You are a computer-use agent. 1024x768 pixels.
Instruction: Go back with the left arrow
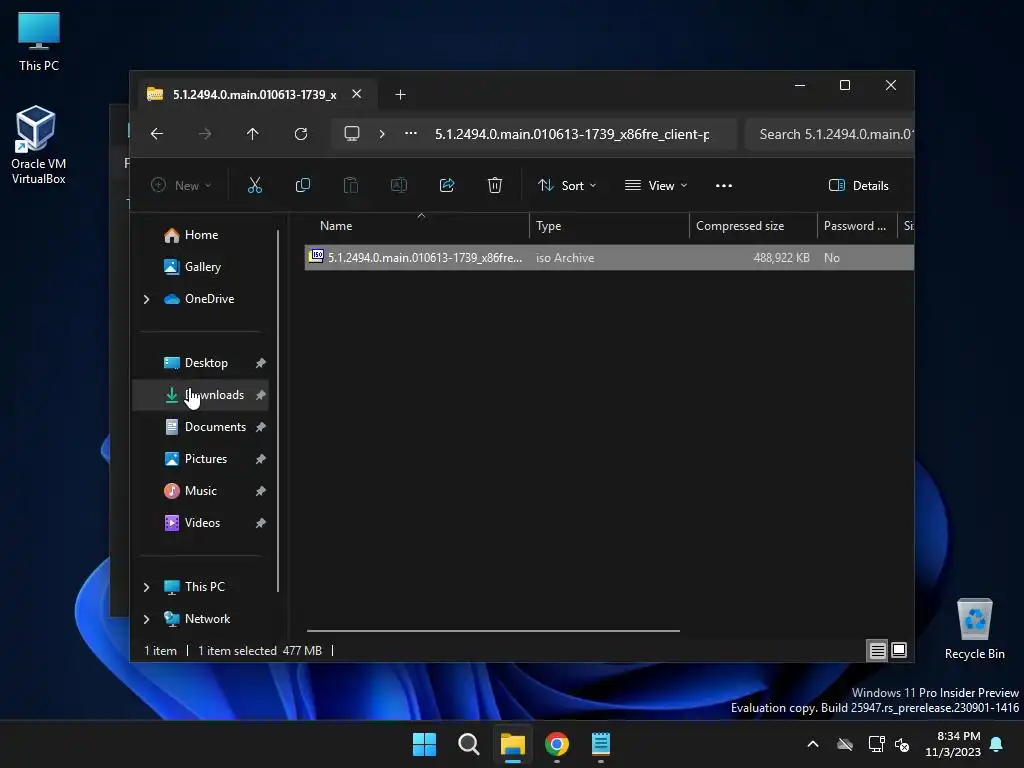(157, 134)
